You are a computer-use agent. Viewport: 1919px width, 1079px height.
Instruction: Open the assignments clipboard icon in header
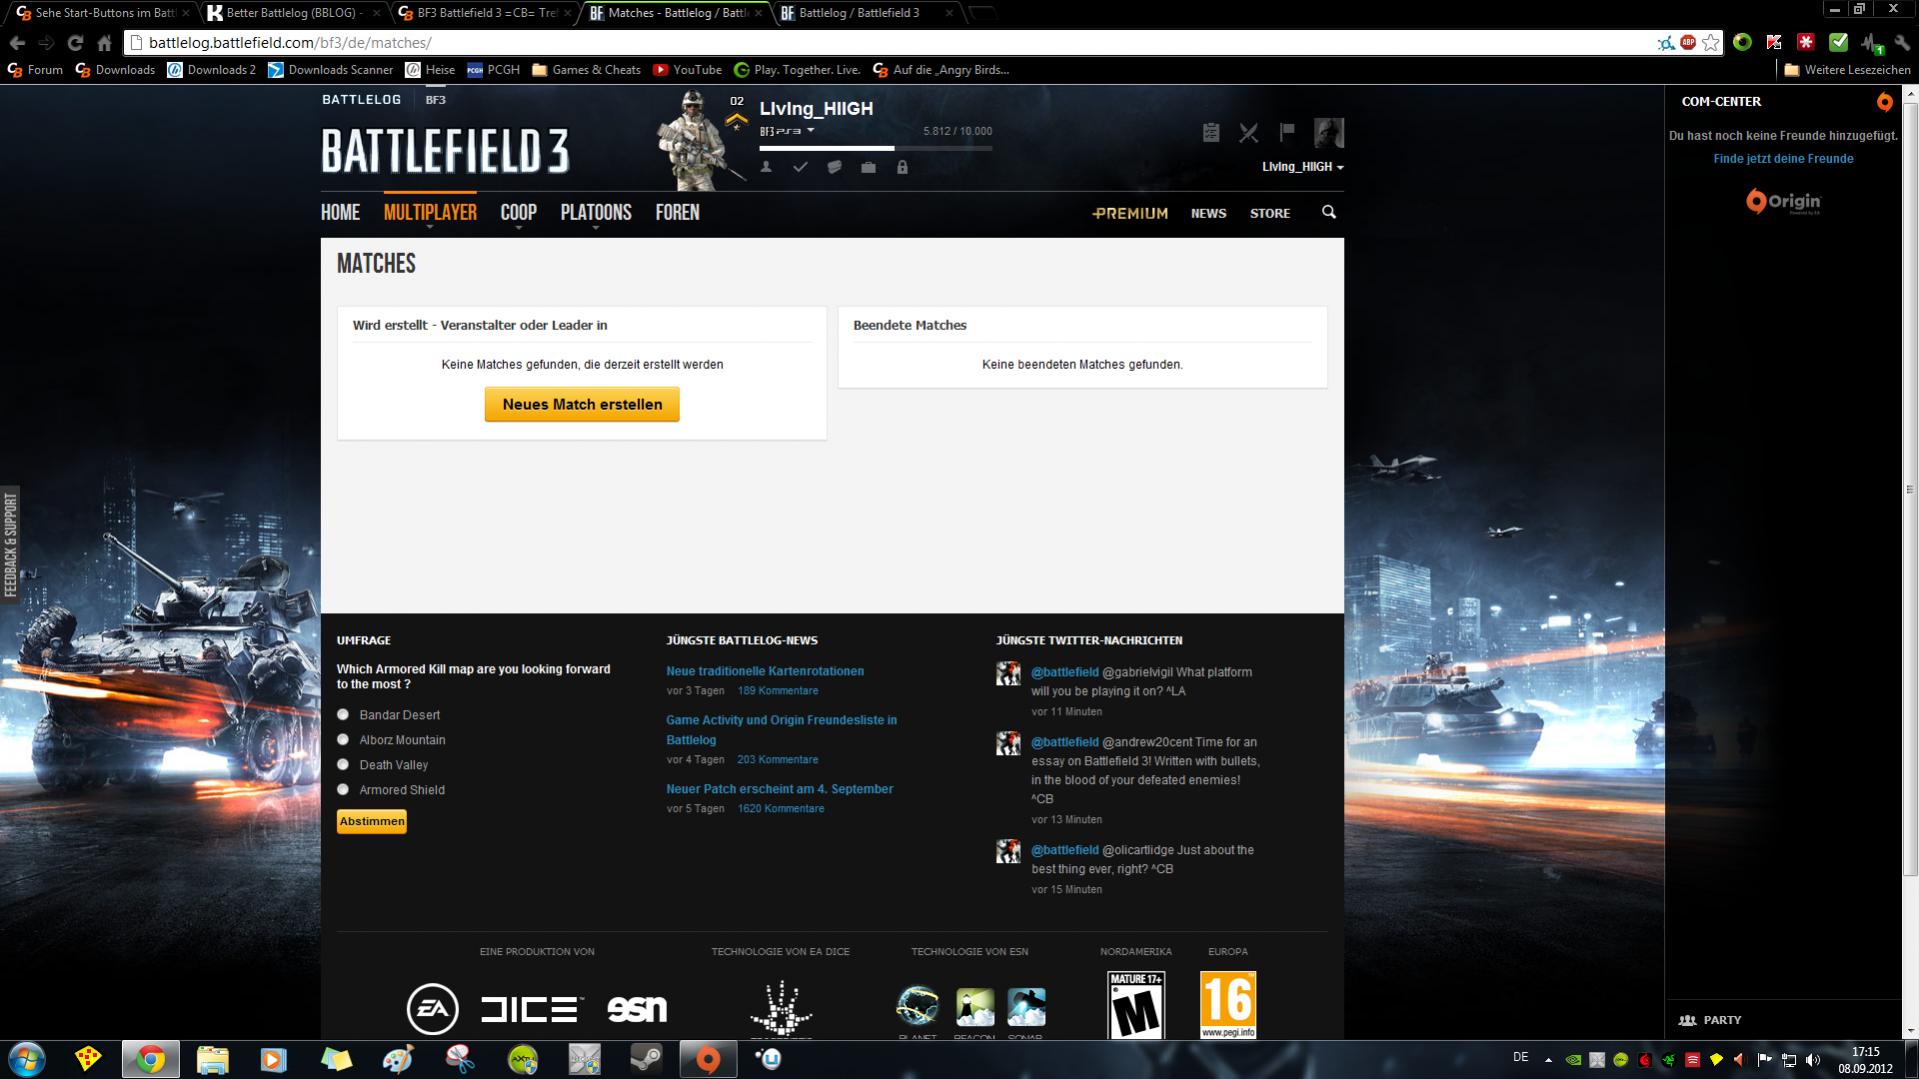pyautogui.click(x=1210, y=132)
